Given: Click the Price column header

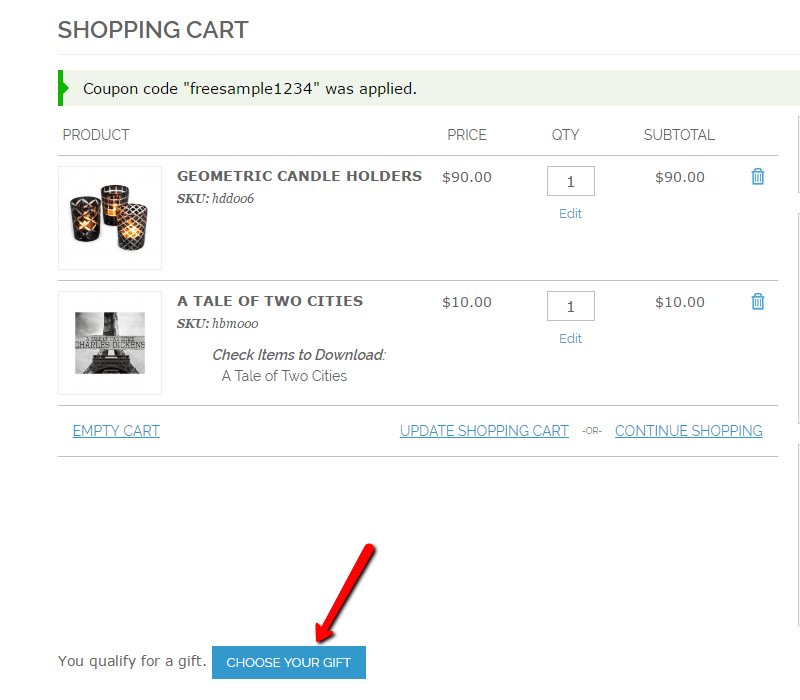Looking at the screenshot, I should point(467,135).
